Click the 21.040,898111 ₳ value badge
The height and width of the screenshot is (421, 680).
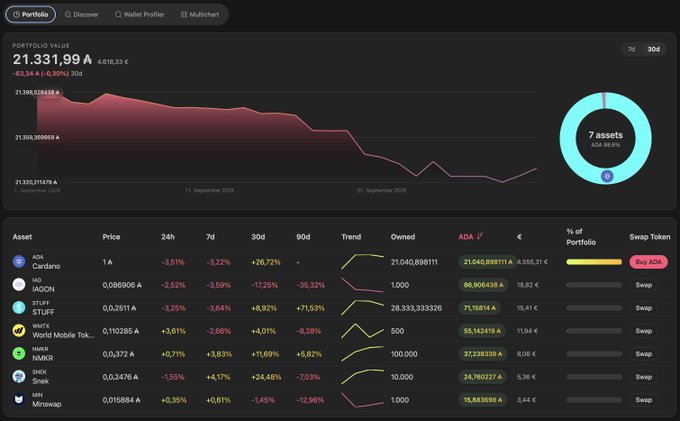pos(488,262)
